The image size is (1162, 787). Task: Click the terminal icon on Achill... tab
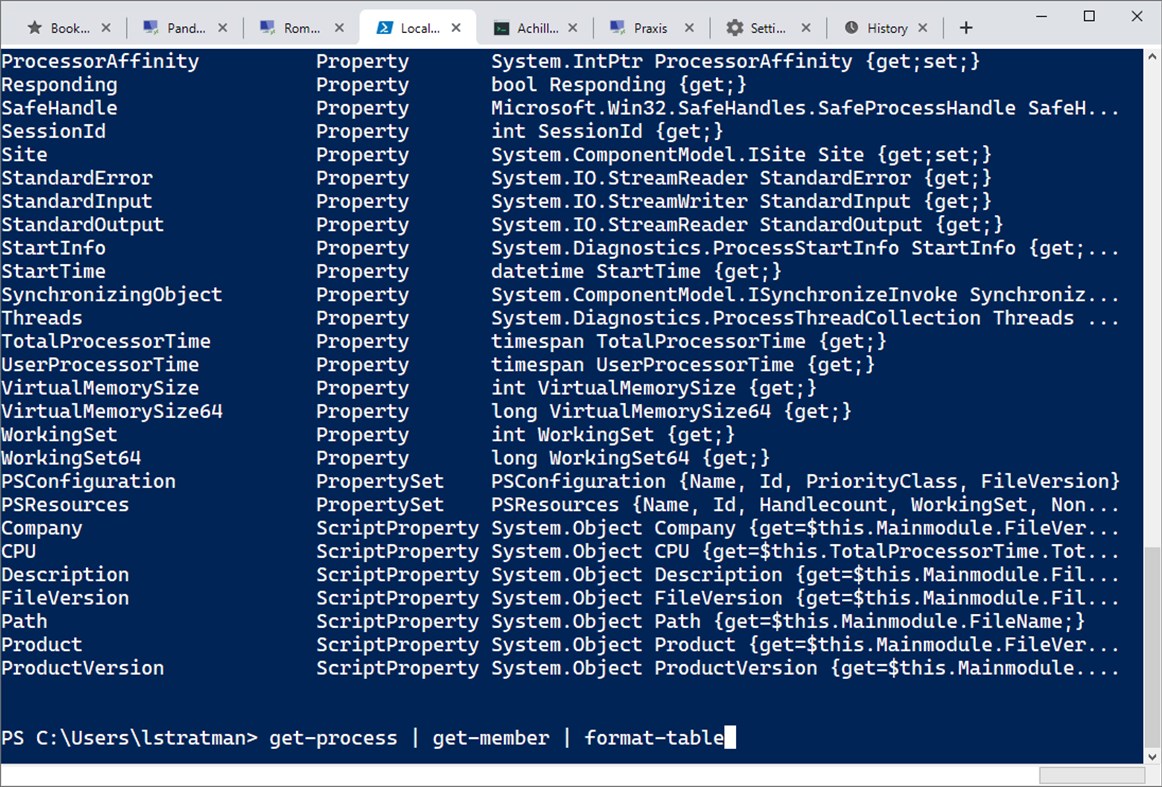[500, 28]
